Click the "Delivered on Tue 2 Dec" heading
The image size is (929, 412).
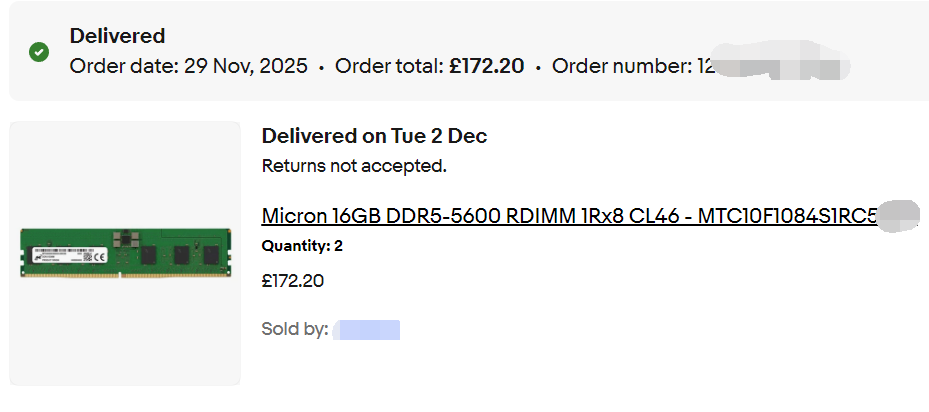tap(374, 136)
